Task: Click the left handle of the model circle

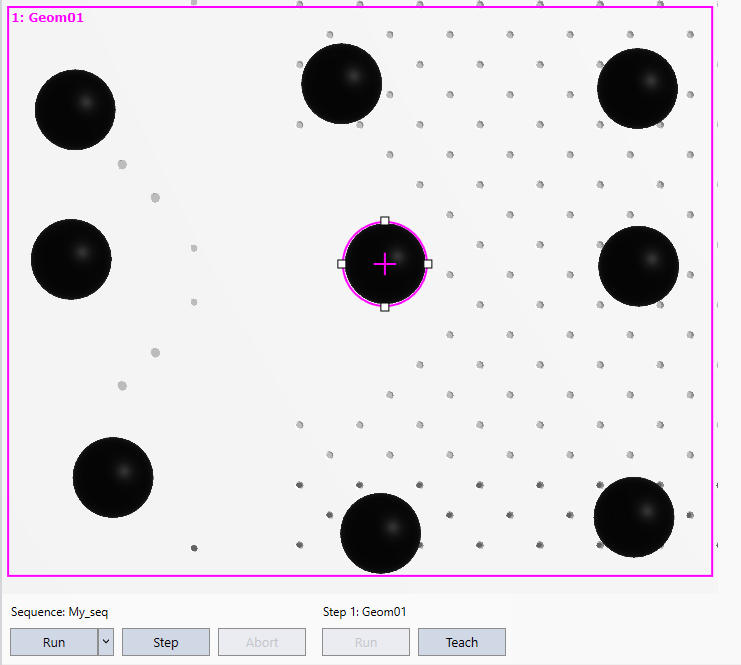Action: click(x=342, y=264)
